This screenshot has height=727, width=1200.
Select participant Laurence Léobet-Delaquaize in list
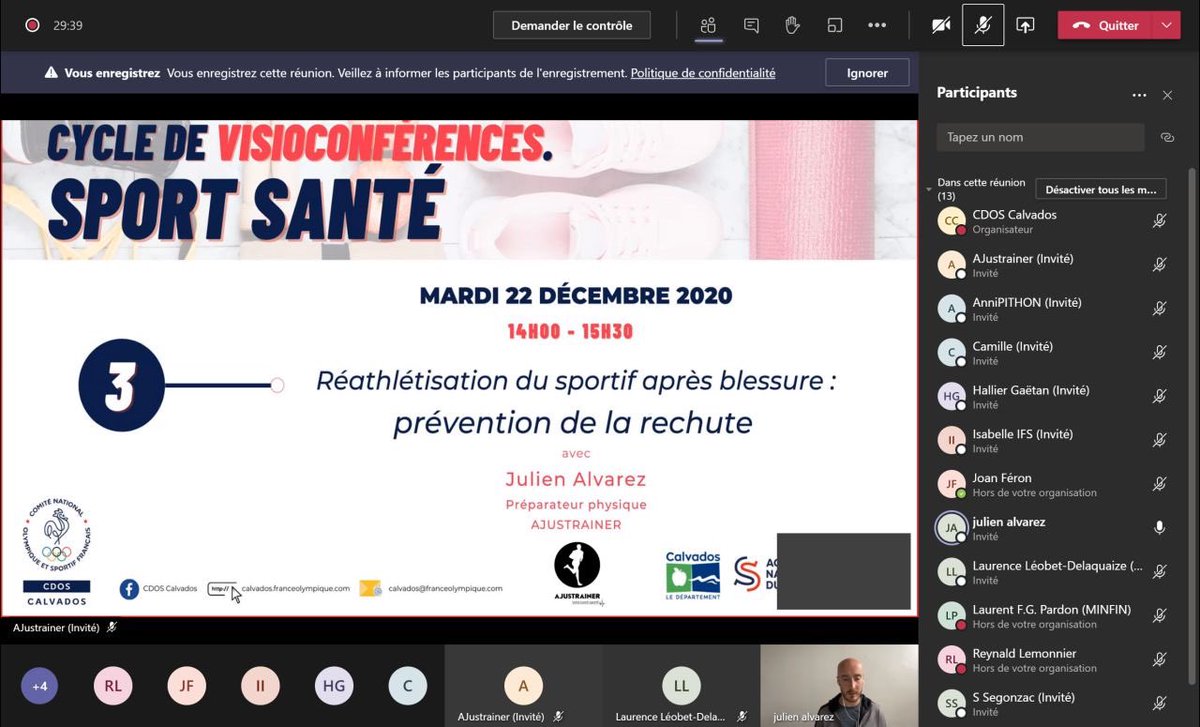[x=1055, y=573]
